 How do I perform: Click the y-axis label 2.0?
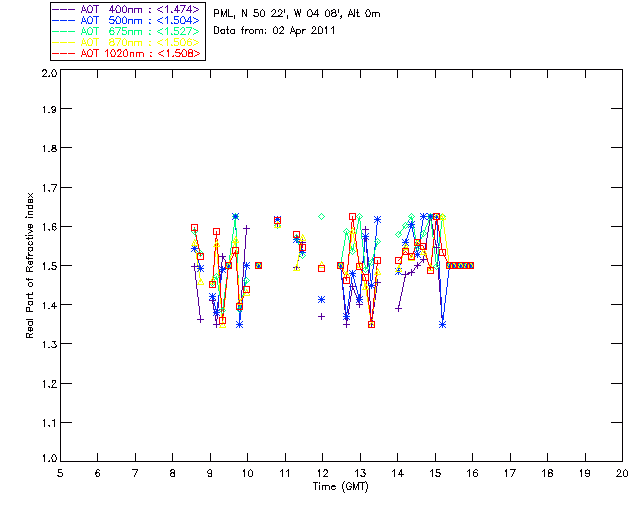(49, 73)
